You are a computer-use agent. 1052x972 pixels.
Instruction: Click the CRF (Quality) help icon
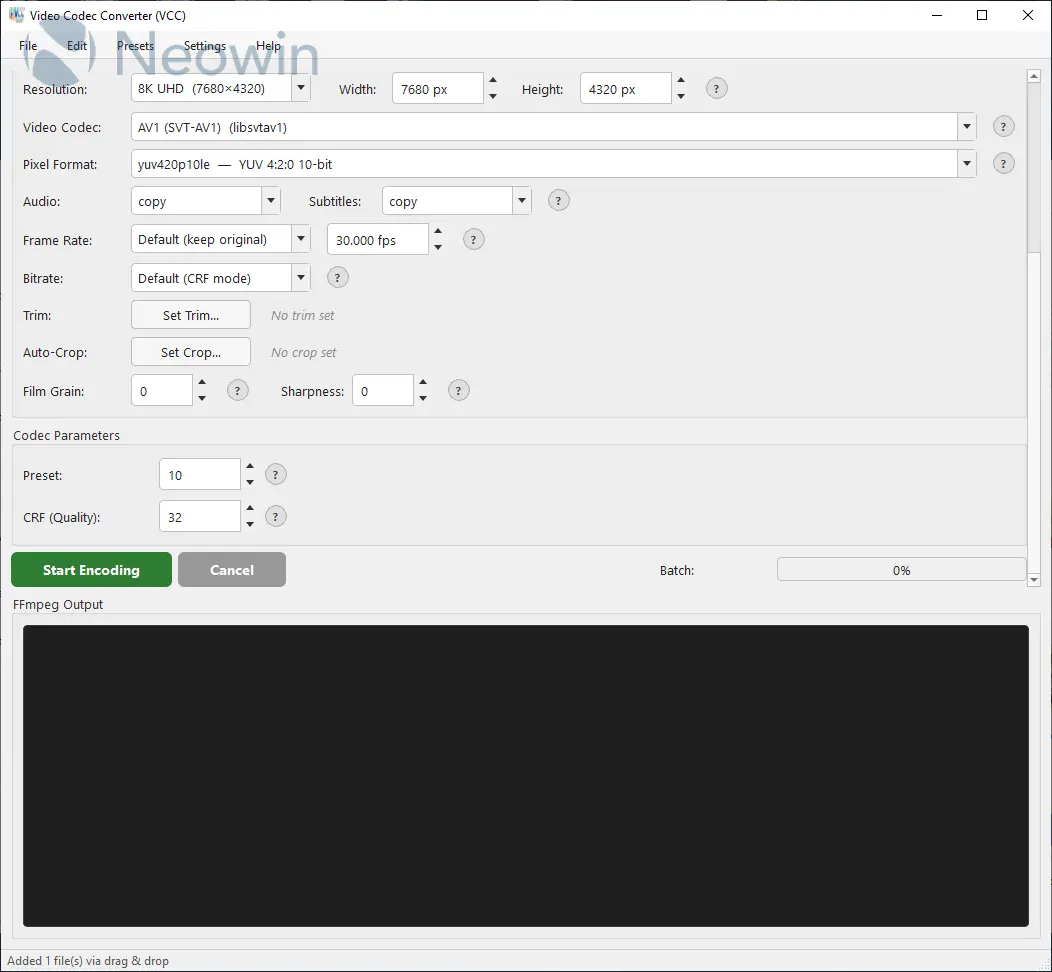point(276,516)
